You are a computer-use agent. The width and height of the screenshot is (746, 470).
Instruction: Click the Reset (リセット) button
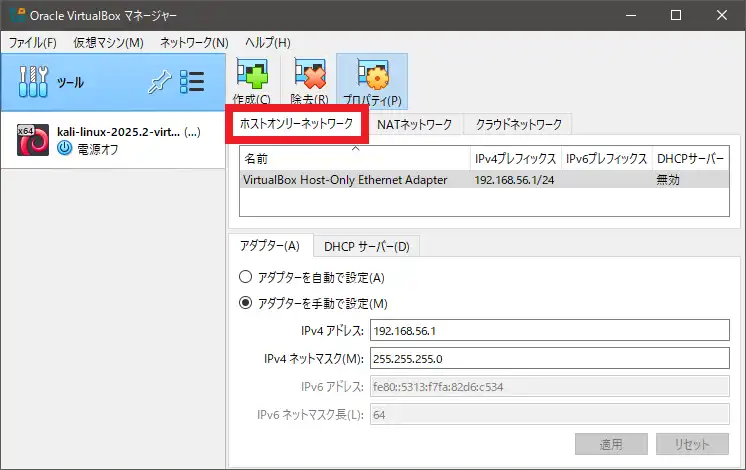click(692, 444)
